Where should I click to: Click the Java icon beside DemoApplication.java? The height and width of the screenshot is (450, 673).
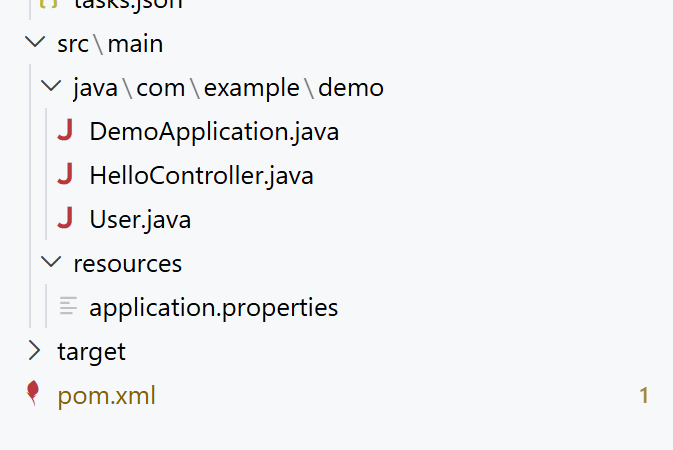click(65, 131)
